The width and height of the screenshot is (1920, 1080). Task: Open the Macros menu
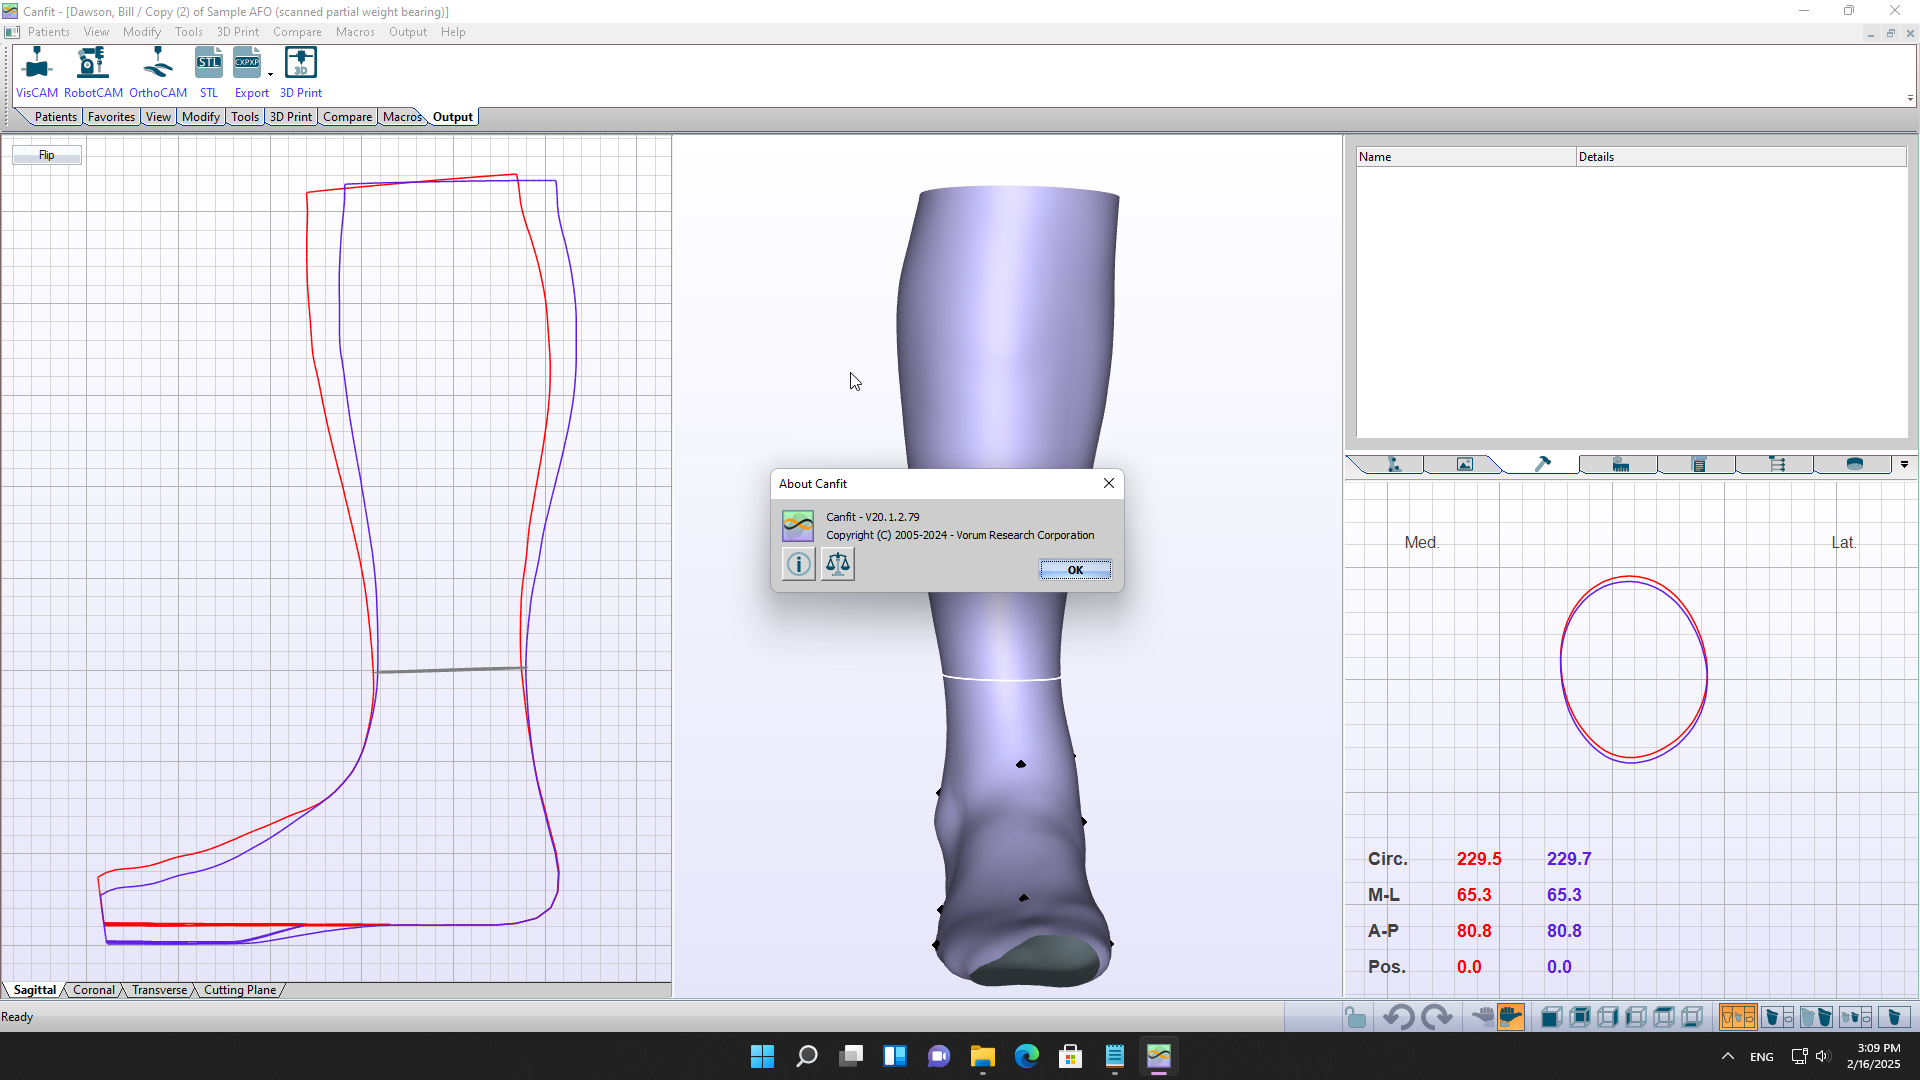pyautogui.click(x=355, y=32)
